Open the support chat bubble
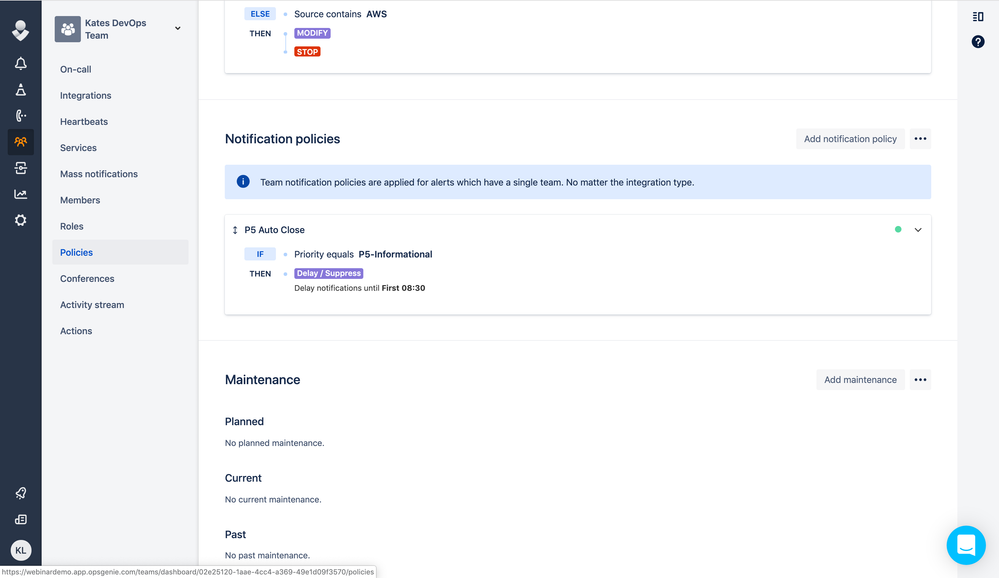999x578 pixels. click(965, 545)
